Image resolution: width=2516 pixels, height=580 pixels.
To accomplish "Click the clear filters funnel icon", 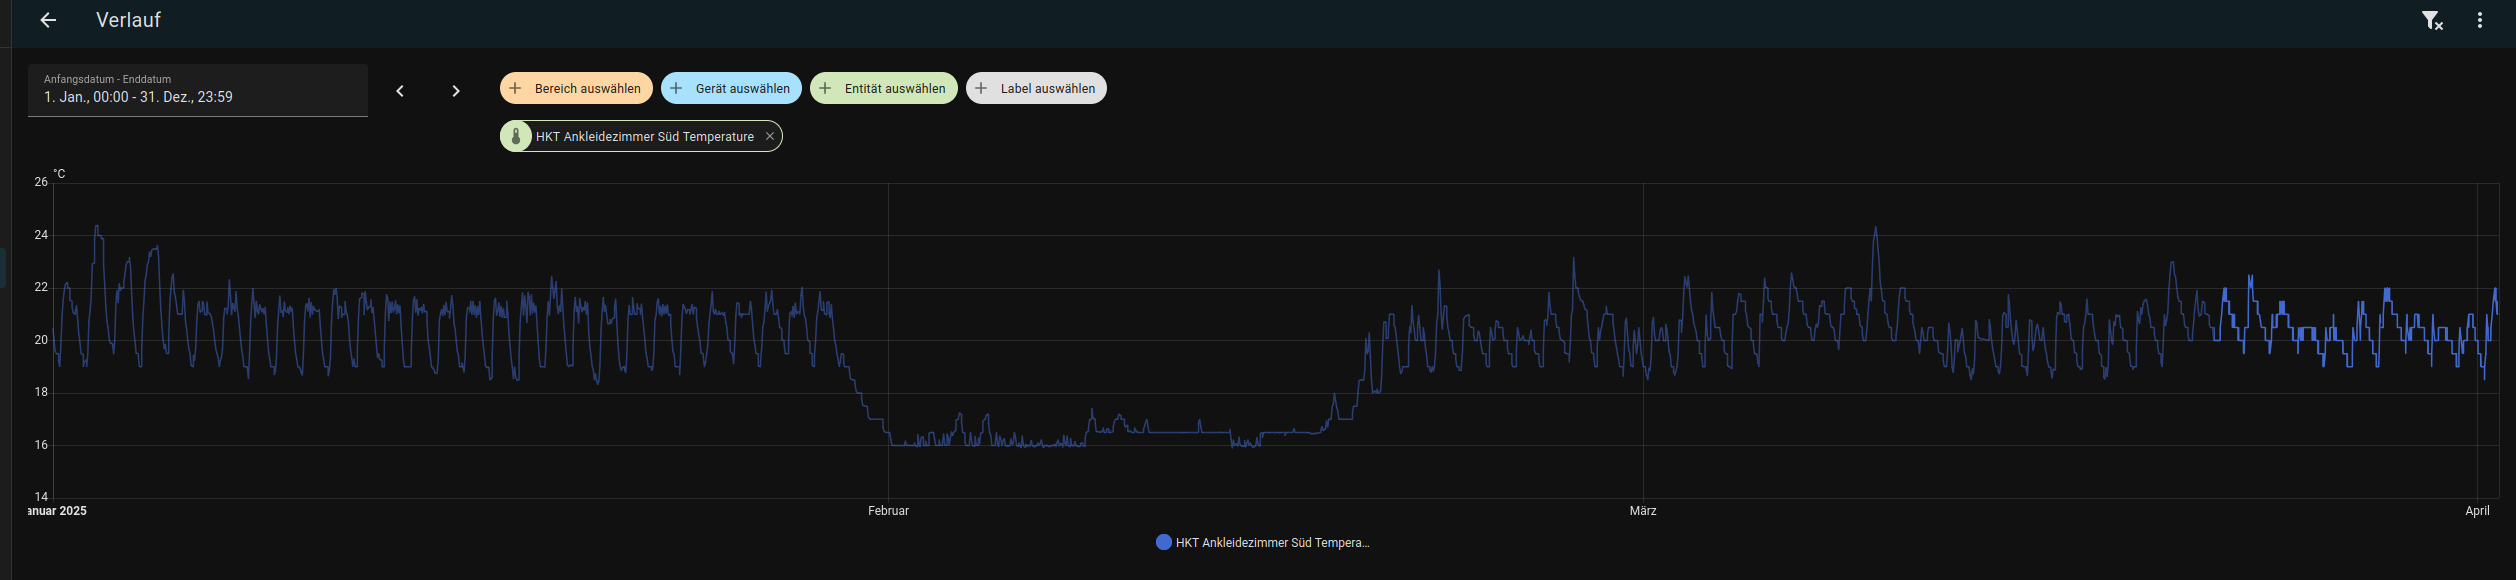I will click(2432, 20).
